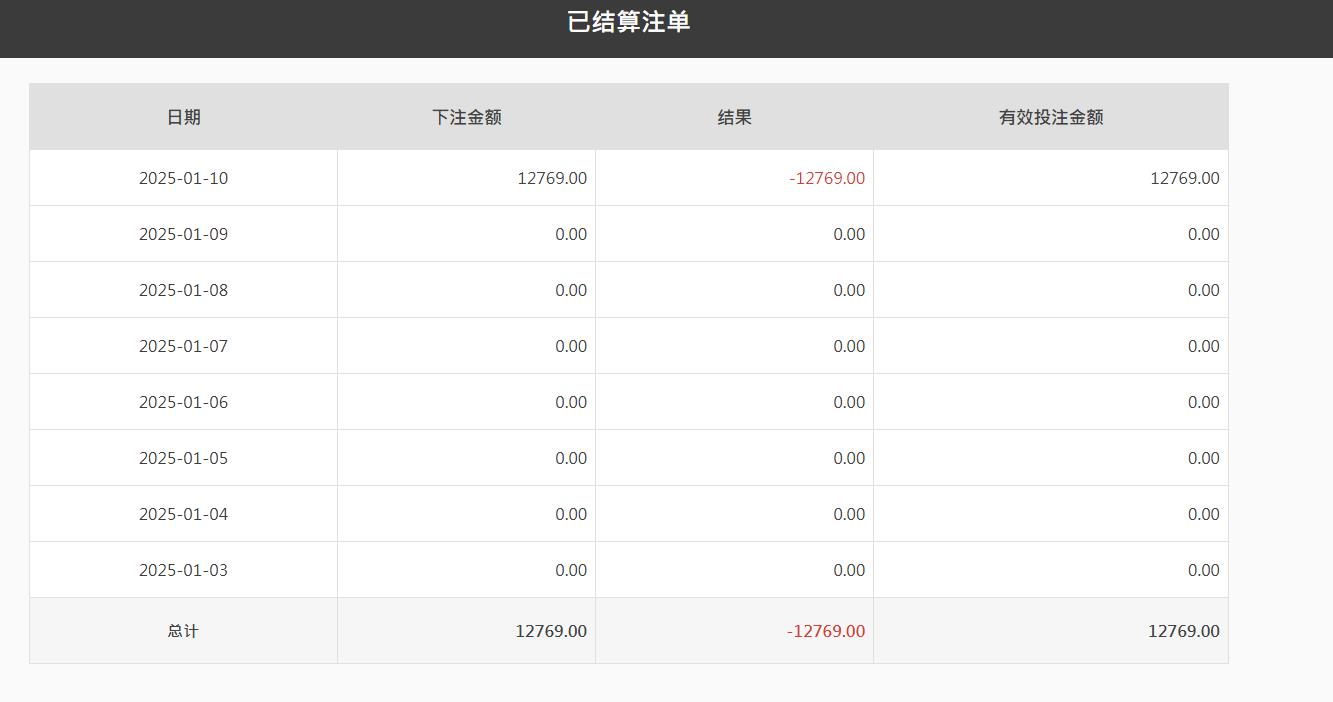Click the 日期 column header
The height and width of the screenshot is (702, 1333).
[x=184, y=117]
